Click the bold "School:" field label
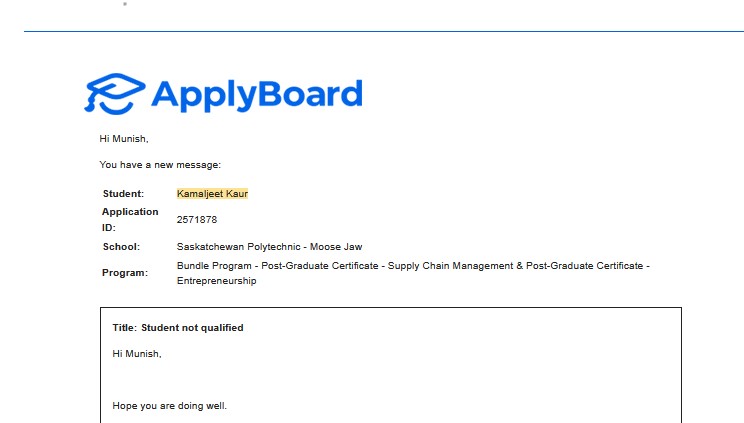The height and width of the screenshot is (423, 744). [x=121, y=246]
